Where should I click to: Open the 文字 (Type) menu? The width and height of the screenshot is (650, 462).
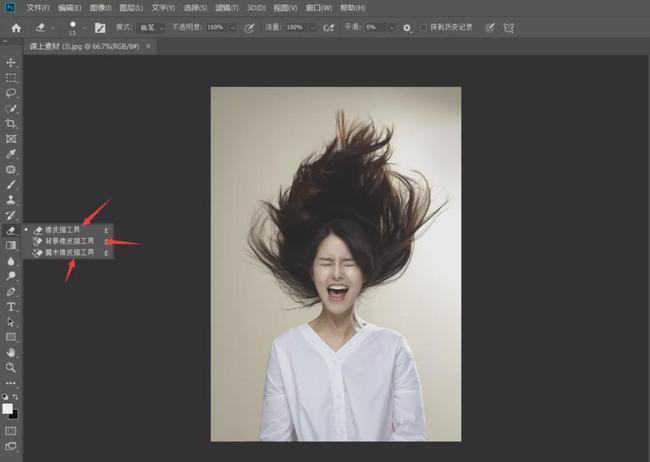pos(163,8)
